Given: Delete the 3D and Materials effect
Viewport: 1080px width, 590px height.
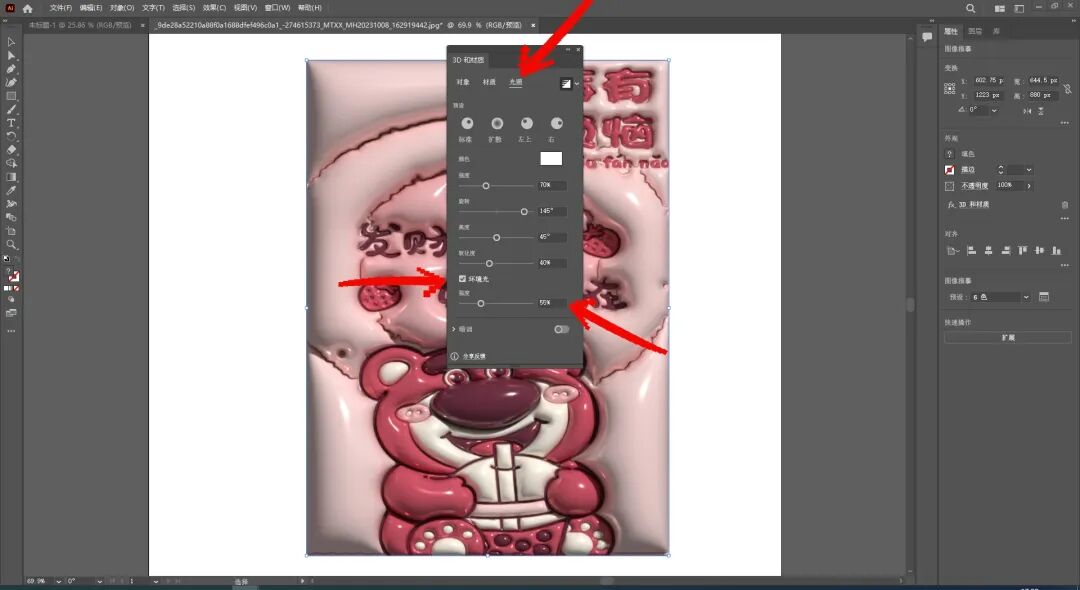Looking at the screenshot, I should pos(1065,205).
